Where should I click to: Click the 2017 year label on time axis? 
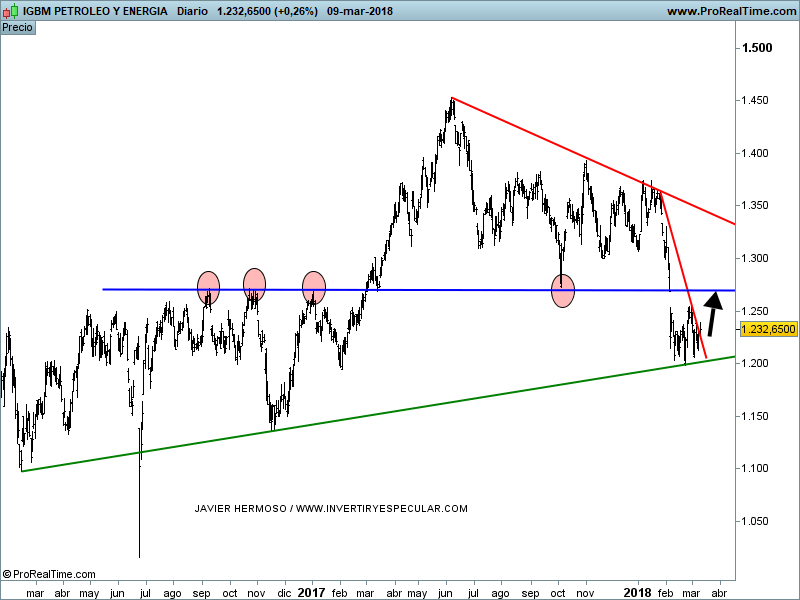pos(312,592)
